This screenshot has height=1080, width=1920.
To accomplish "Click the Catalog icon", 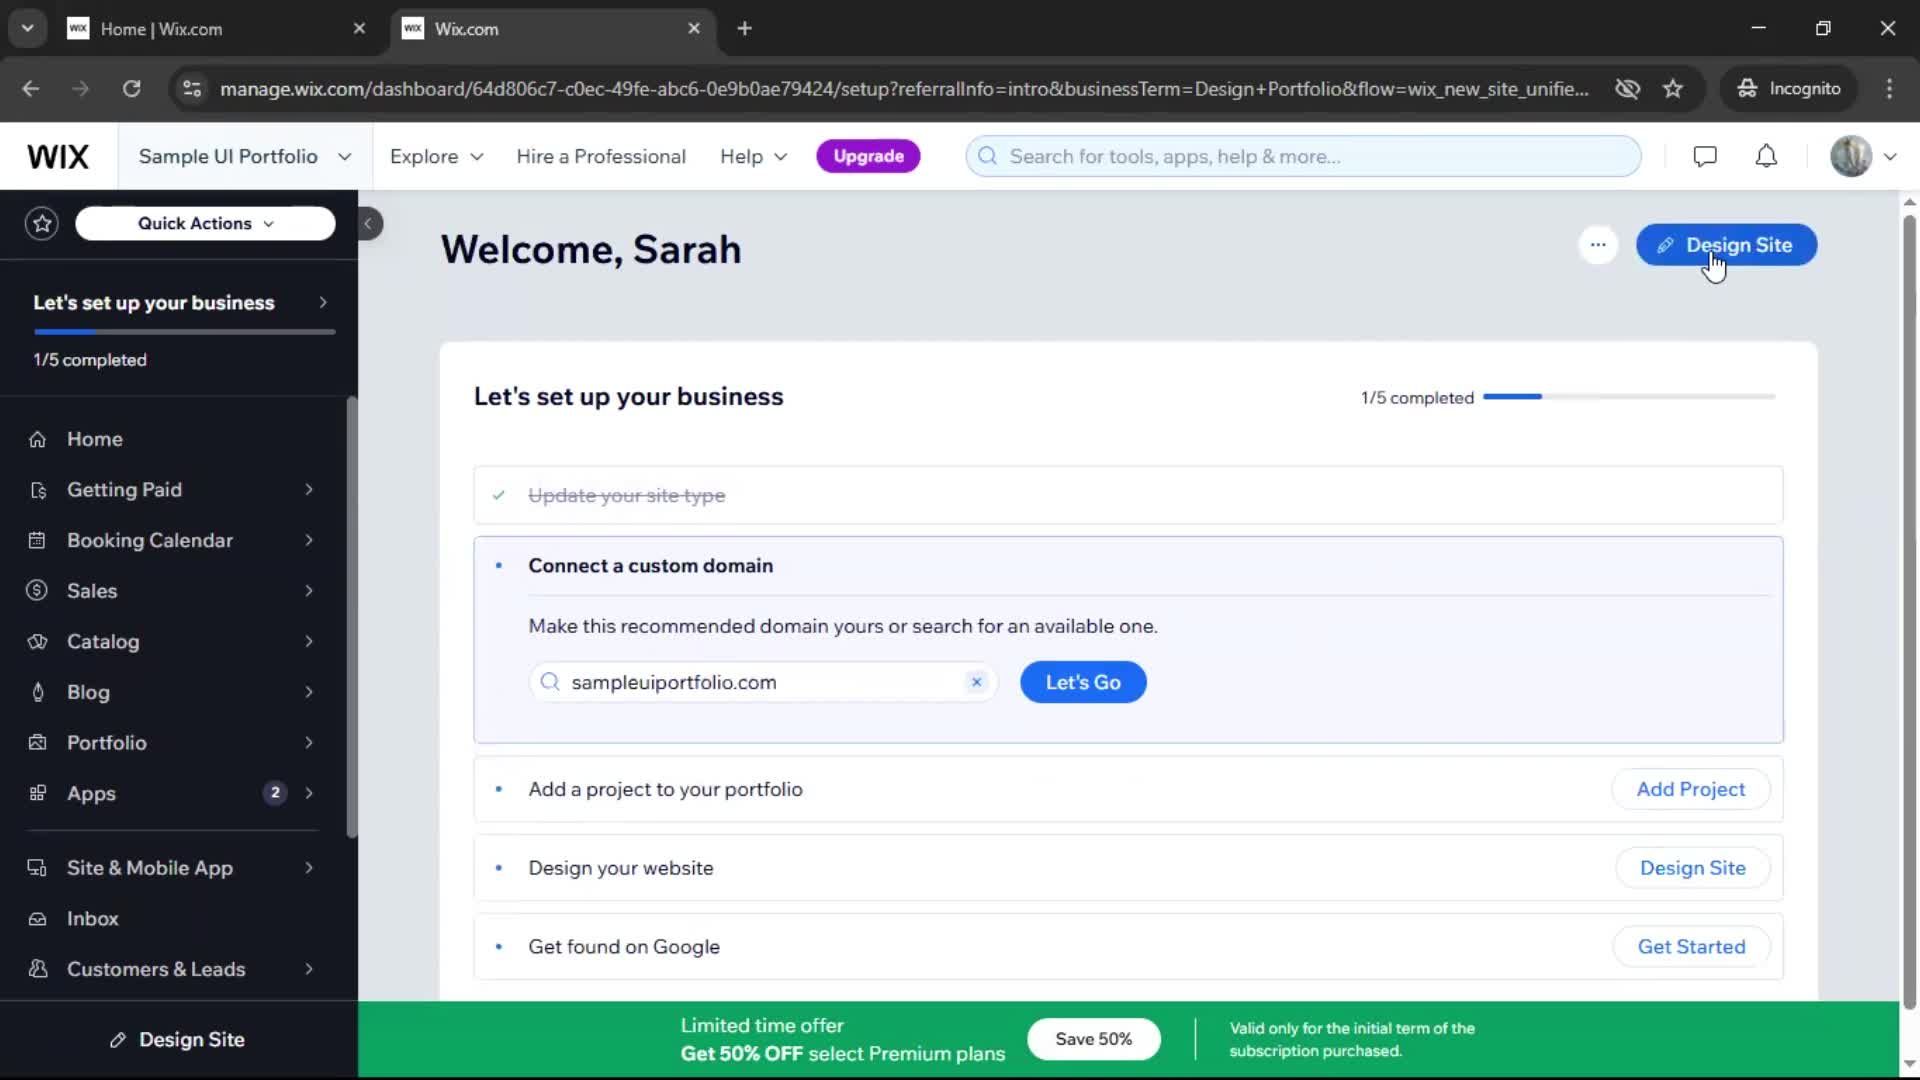I will [37, 642].
